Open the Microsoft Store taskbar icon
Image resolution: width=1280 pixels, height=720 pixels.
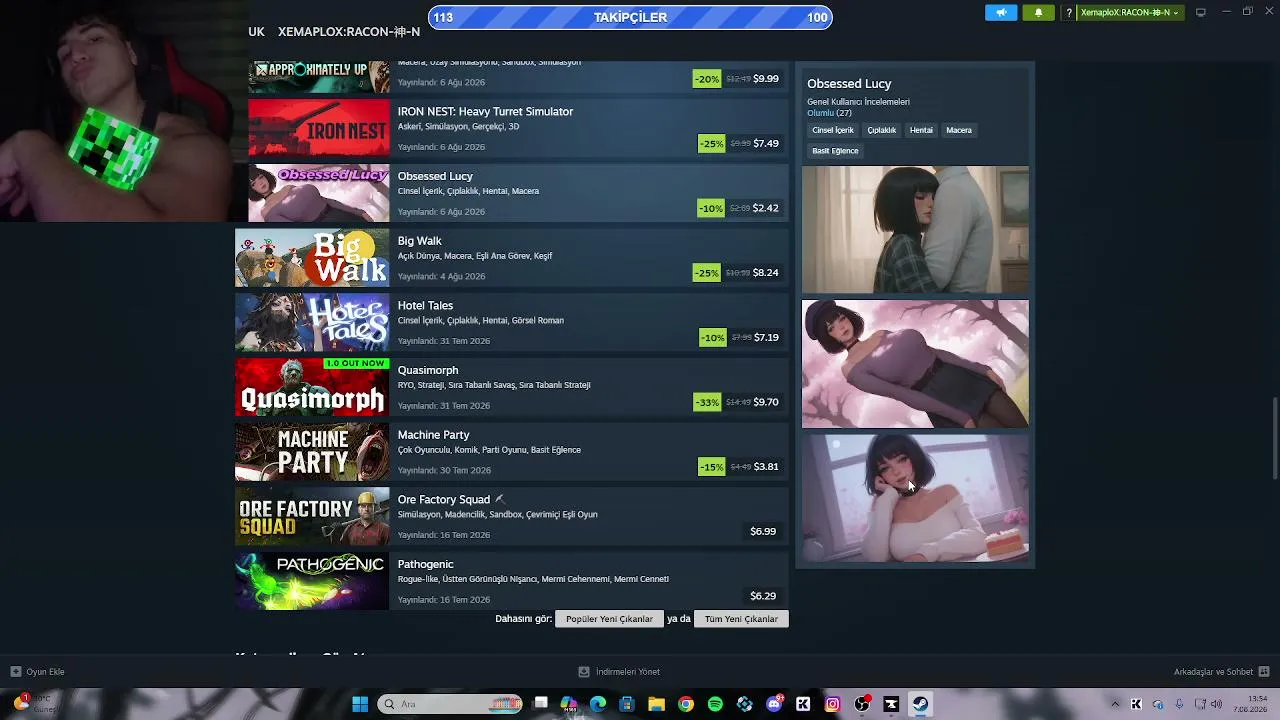coord(627,704)
